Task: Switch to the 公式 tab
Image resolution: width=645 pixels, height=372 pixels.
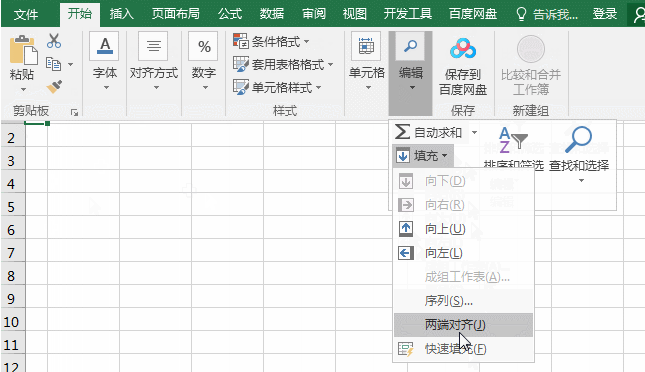Action: [230, 14]
